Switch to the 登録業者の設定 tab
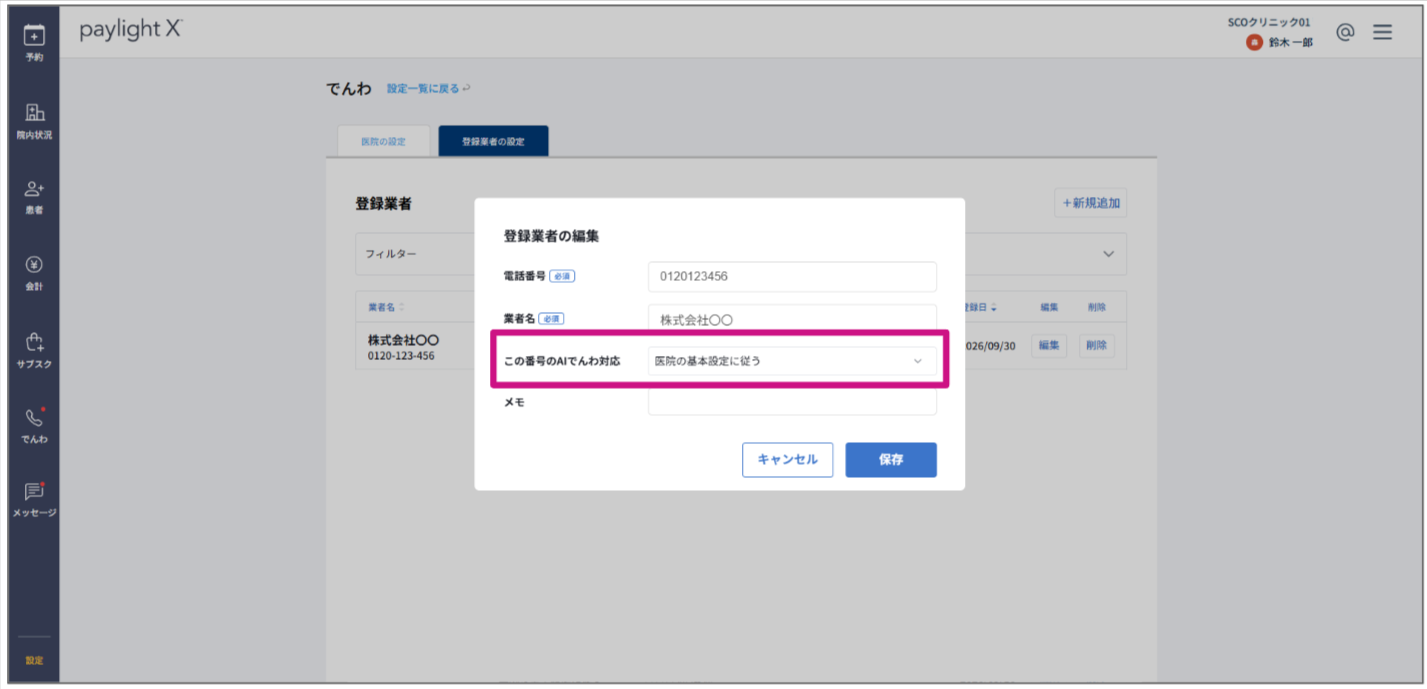This screenshot has height=689, width=1427. [493, 141]
